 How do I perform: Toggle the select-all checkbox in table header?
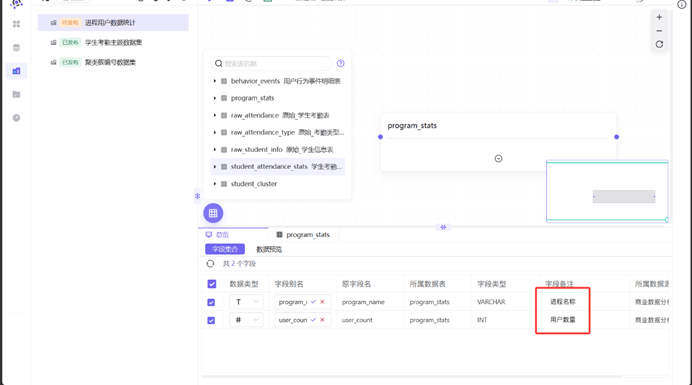pos(212,284)
